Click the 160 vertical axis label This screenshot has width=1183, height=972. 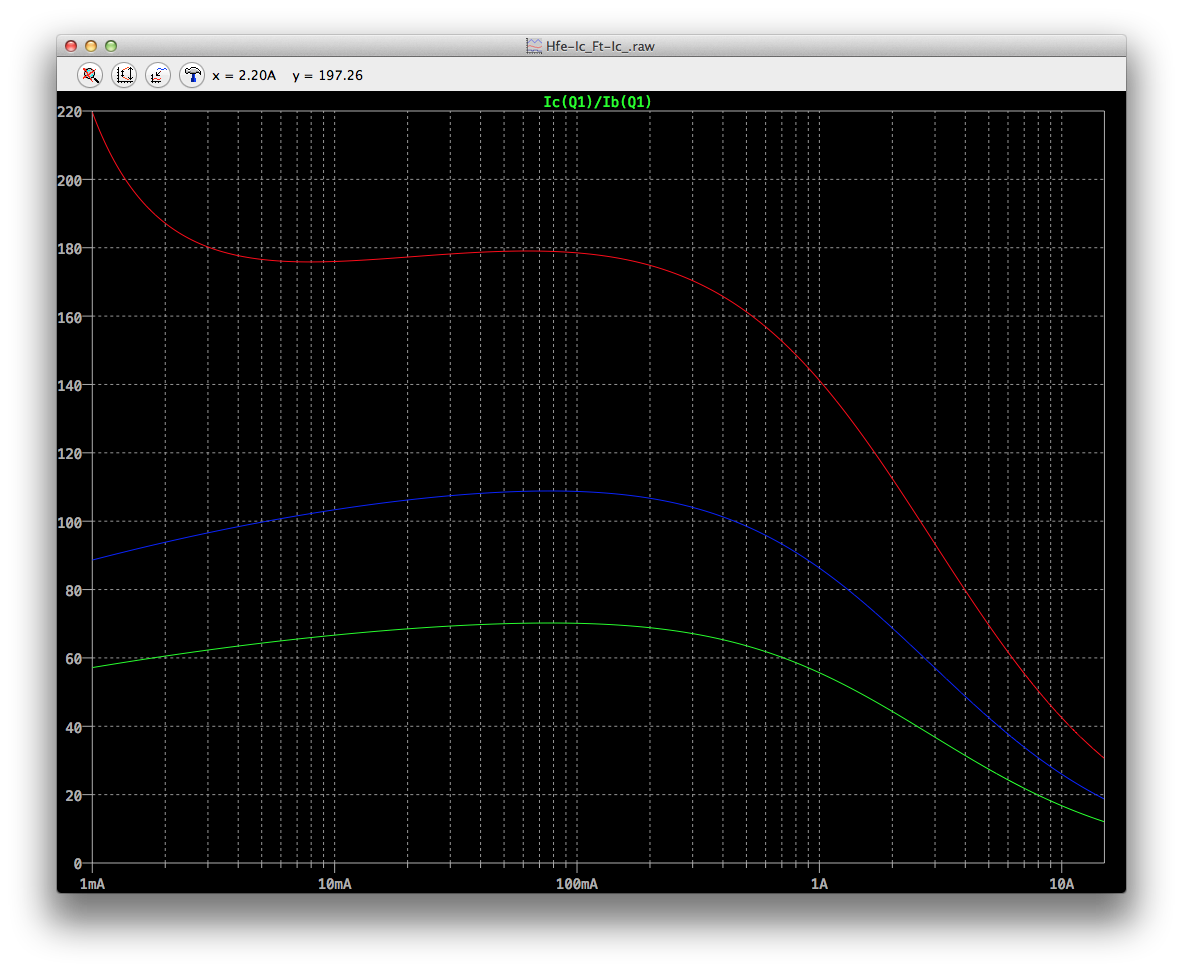(x=69, y=317)
